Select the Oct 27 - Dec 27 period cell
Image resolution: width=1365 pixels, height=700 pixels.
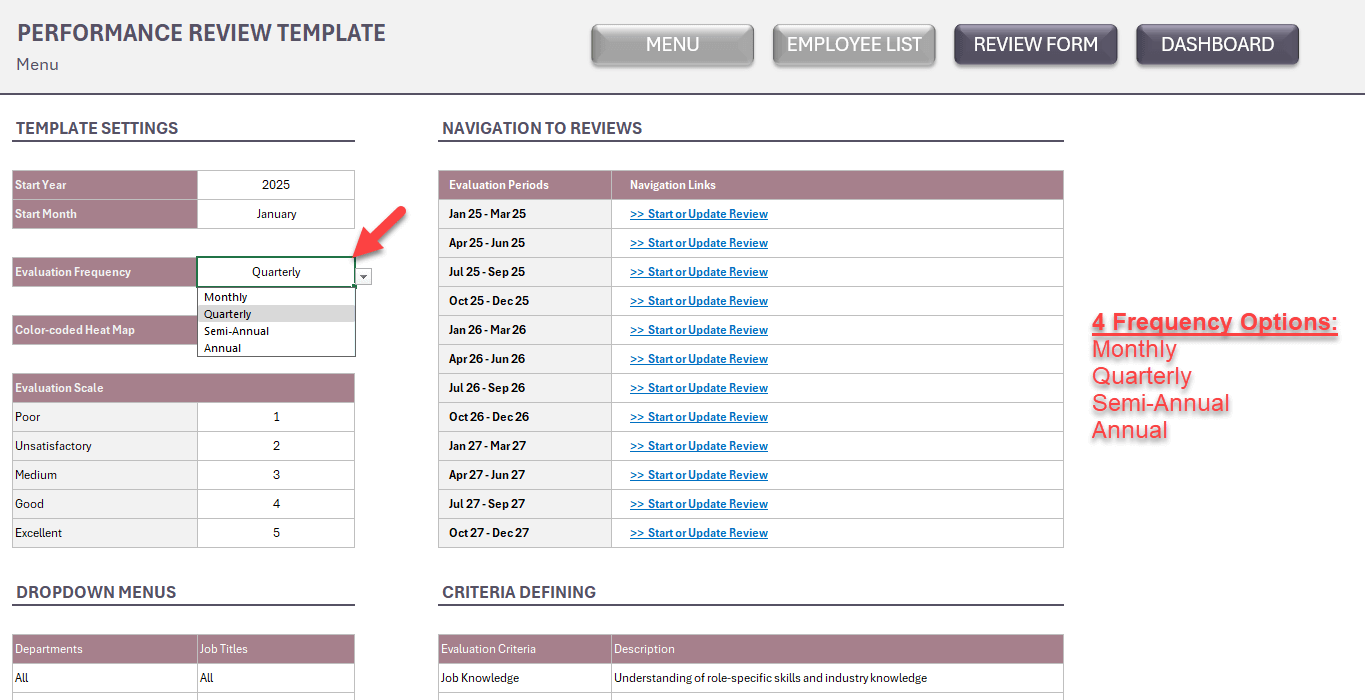point(525,533)
